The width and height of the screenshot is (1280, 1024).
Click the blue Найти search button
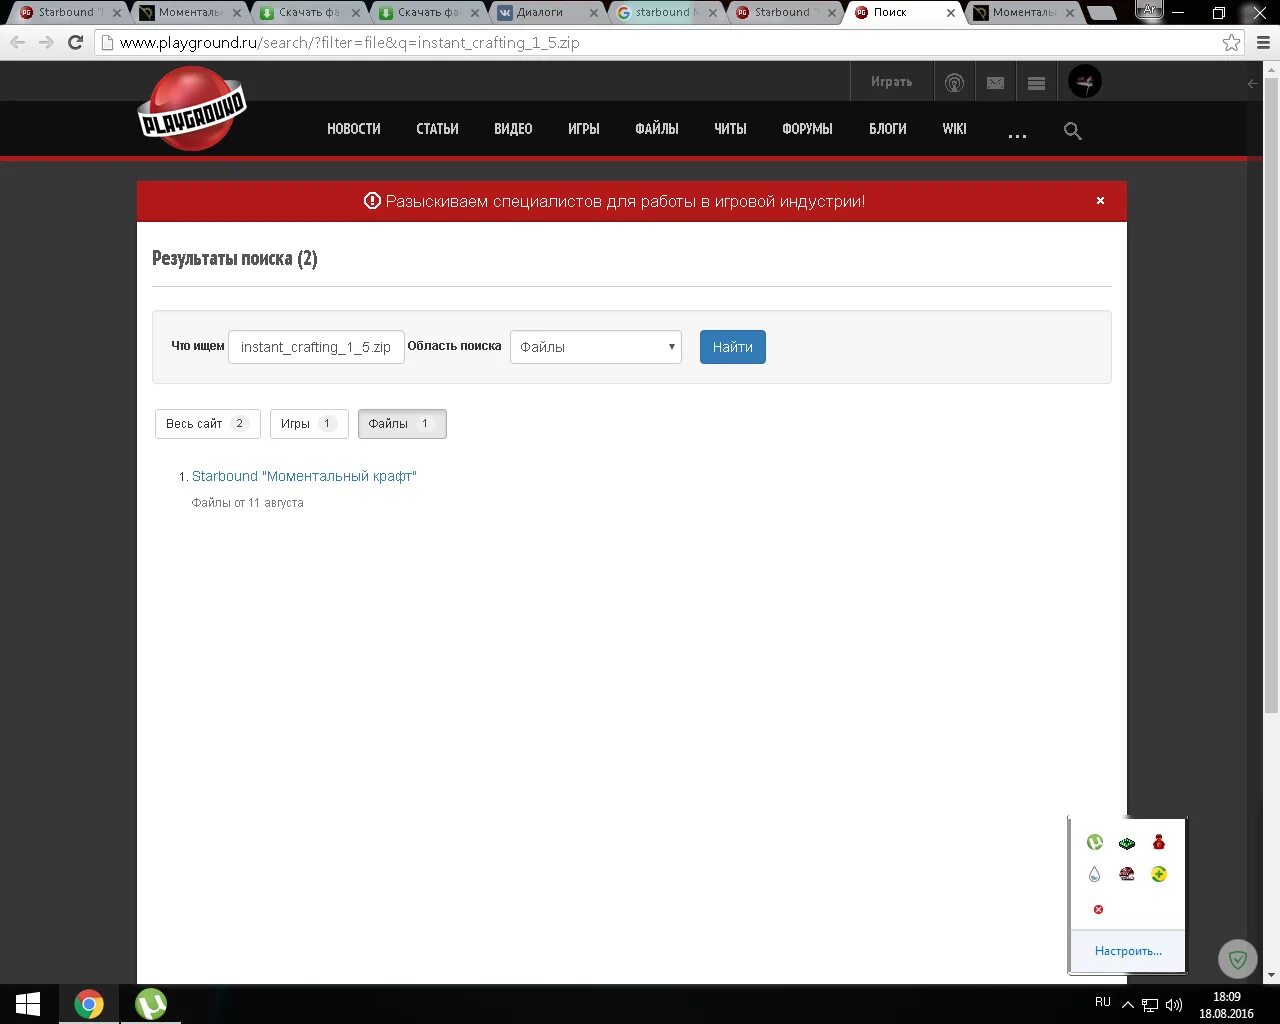[733, 347]
